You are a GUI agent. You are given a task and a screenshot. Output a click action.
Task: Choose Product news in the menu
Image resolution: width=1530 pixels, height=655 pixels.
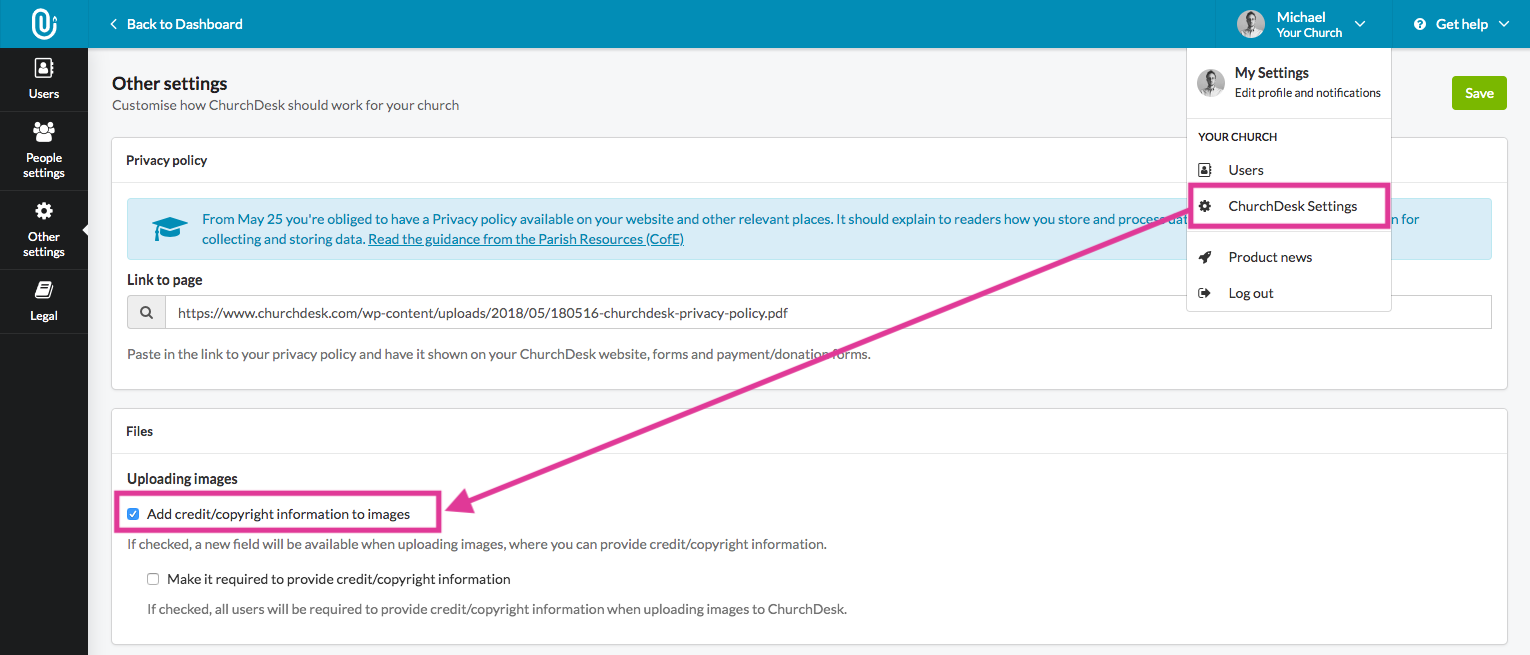pyautogui.click(x=1270, y=257)
